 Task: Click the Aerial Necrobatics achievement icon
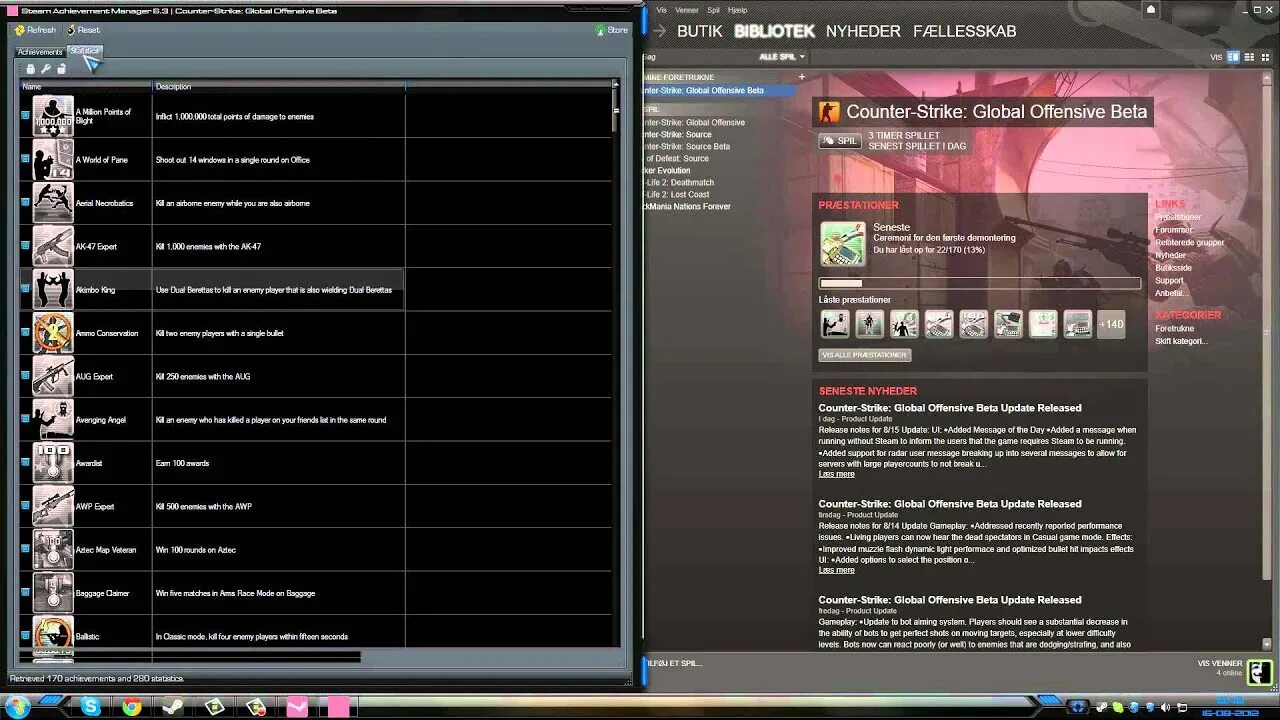pos(53,203)
